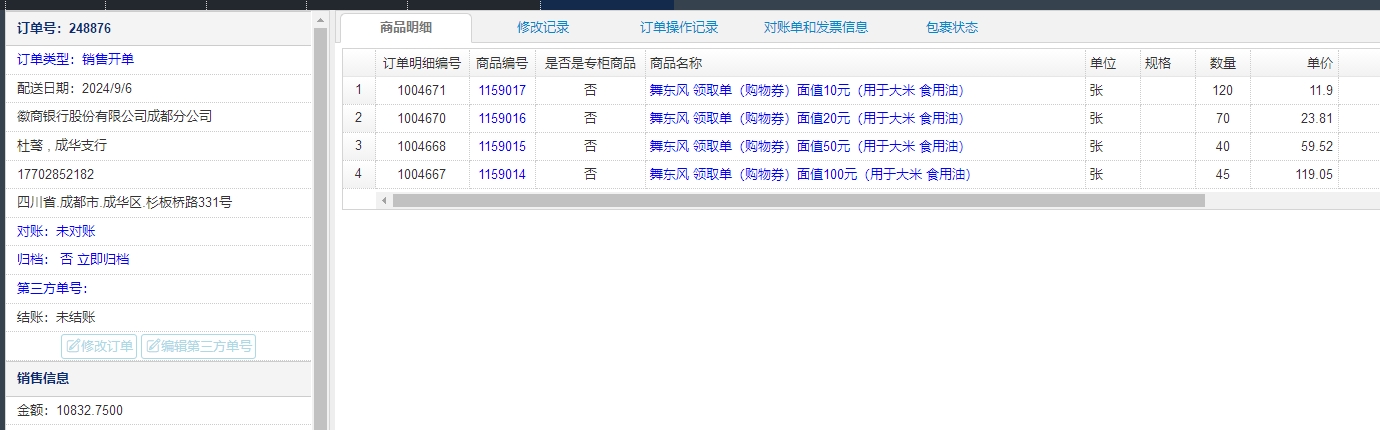The image size is (1380, 430).
Task: Open product number 1159014 link
Action: point(502,174)
